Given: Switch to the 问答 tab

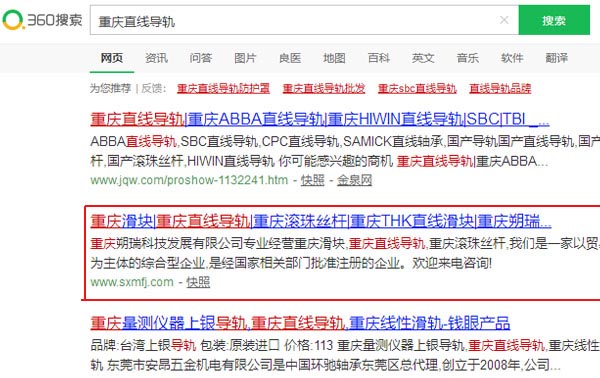Looking at the screenshot, I should (201, 58).
